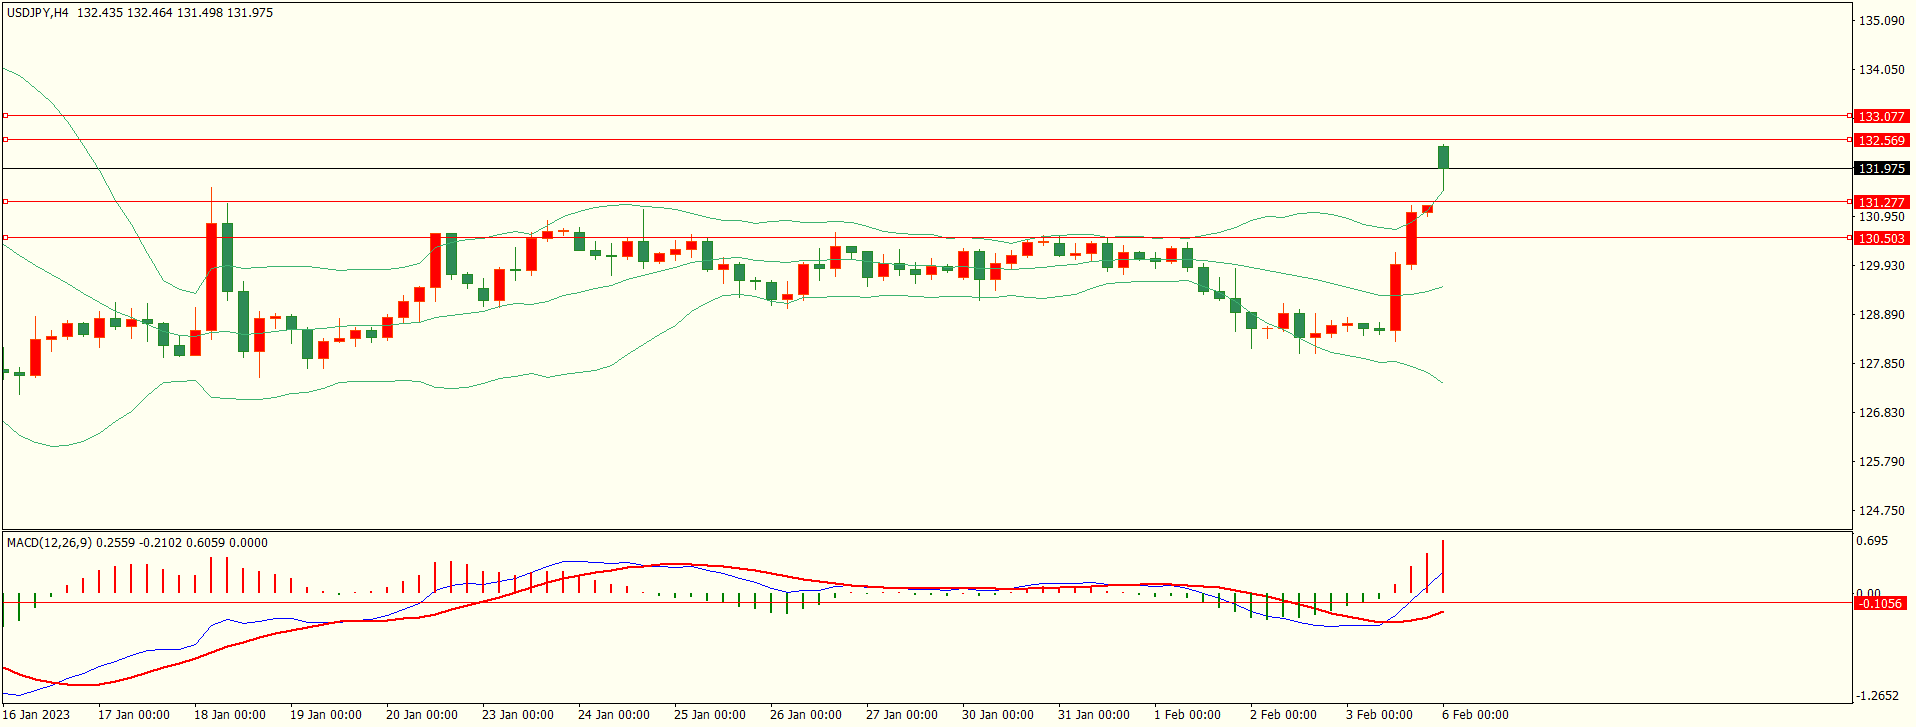Click the USDJPY,H4 chart title text
1916x727 pixels.
[x=38, y=13]
